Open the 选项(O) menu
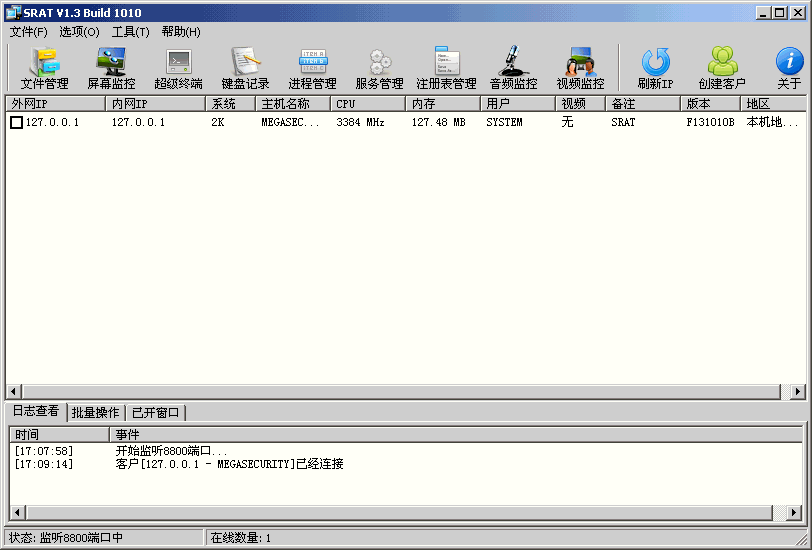 click(79, 32)
